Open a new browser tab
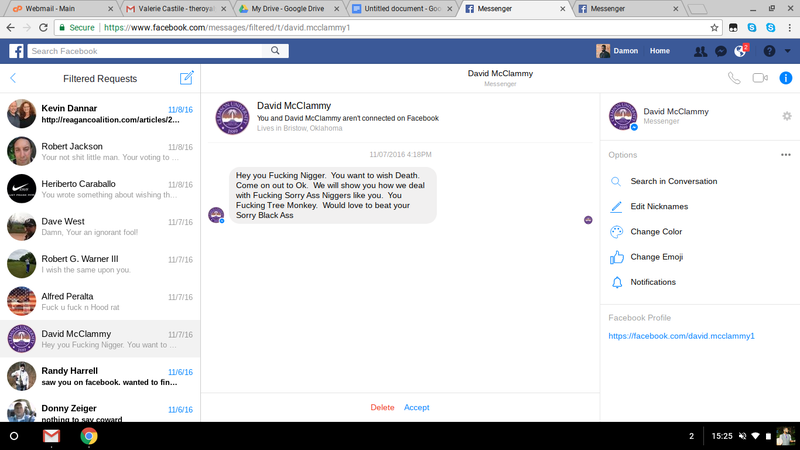The height and width of the screenshot is (450, 800). coord(697,9)
